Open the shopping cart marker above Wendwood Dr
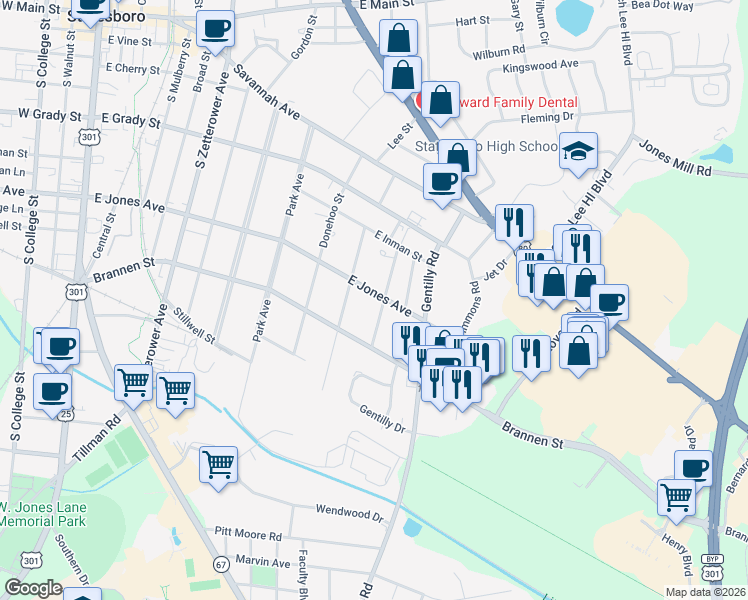This screenshot has height=600, width=748. pos(218,466)
